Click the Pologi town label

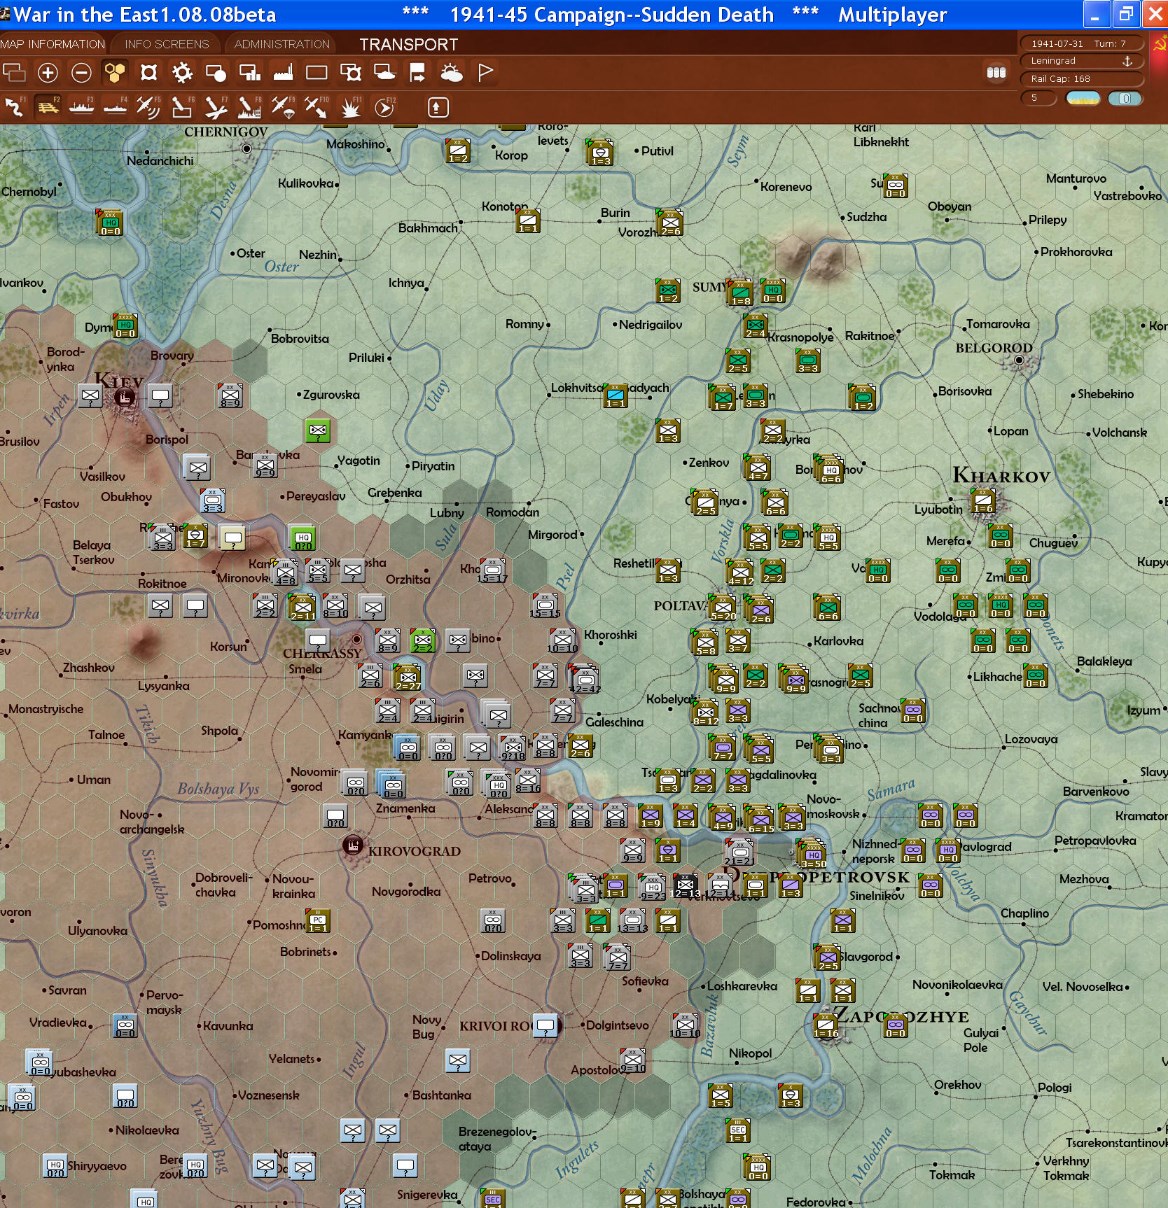[1055, 1088]
